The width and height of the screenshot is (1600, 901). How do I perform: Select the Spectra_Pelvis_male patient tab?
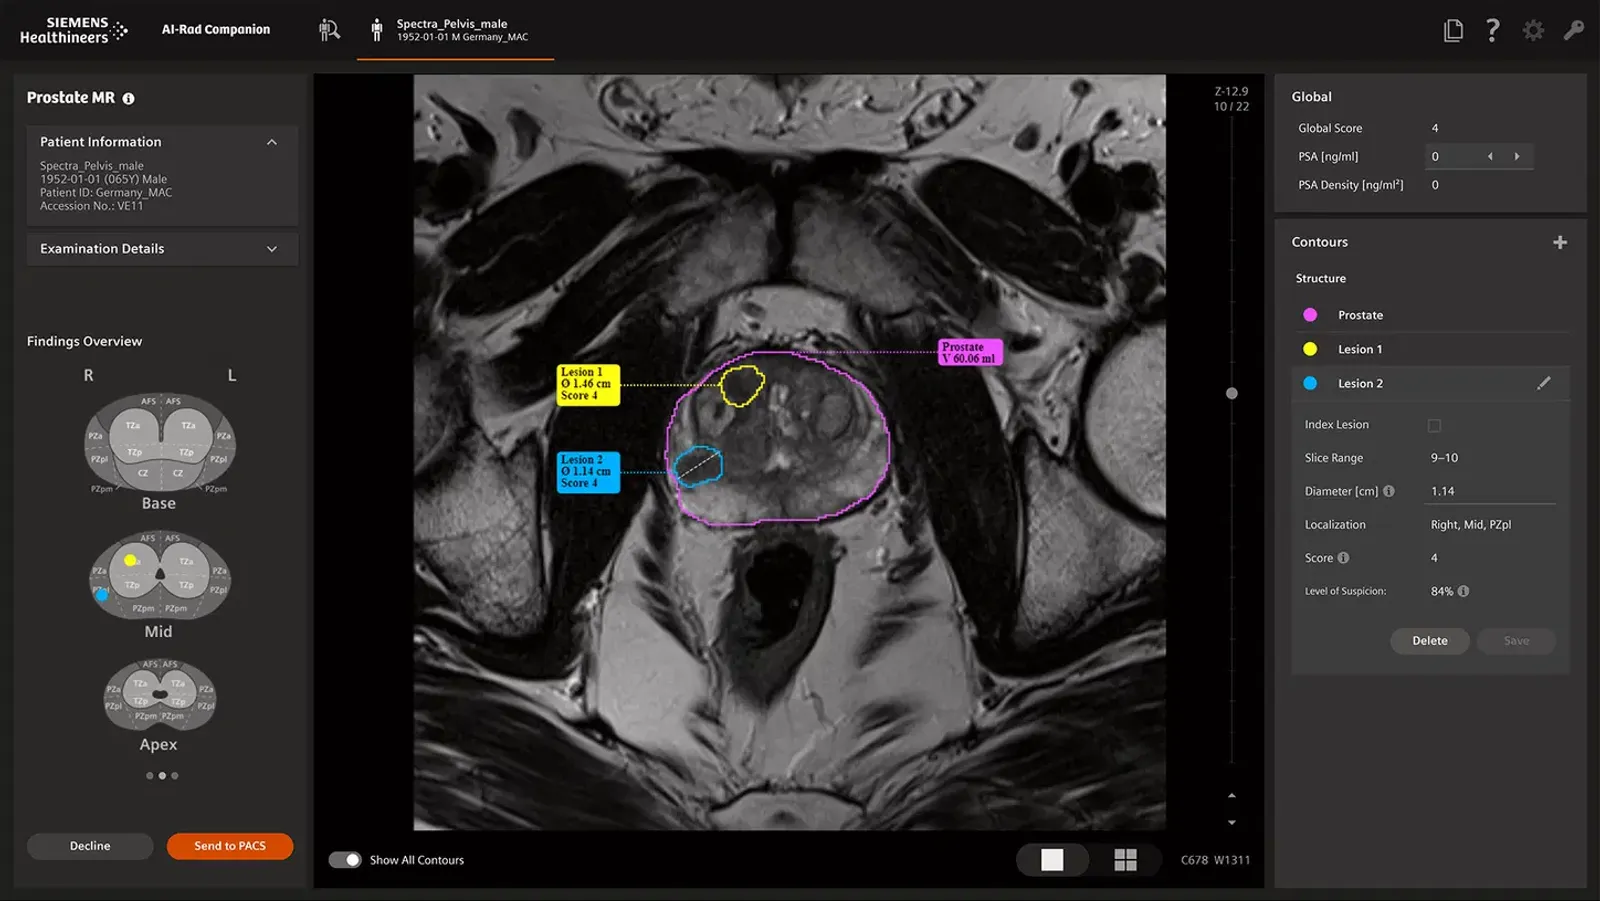(x=455, y=30)
